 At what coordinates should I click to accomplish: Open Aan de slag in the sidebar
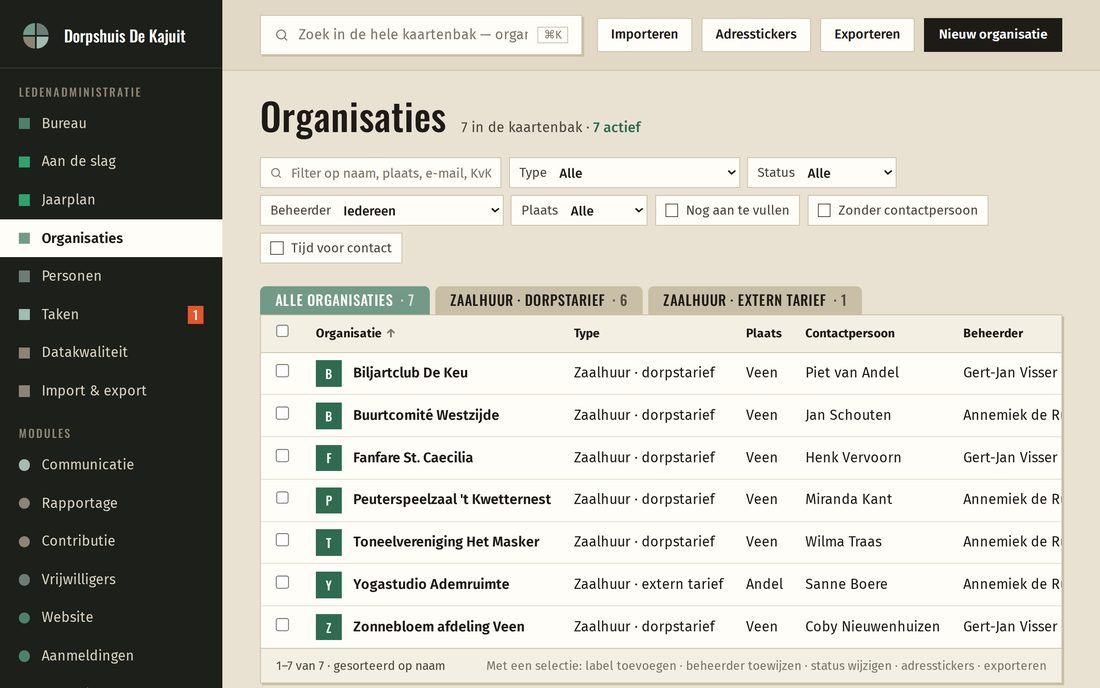pyautogui.click(x=111, y=161)
